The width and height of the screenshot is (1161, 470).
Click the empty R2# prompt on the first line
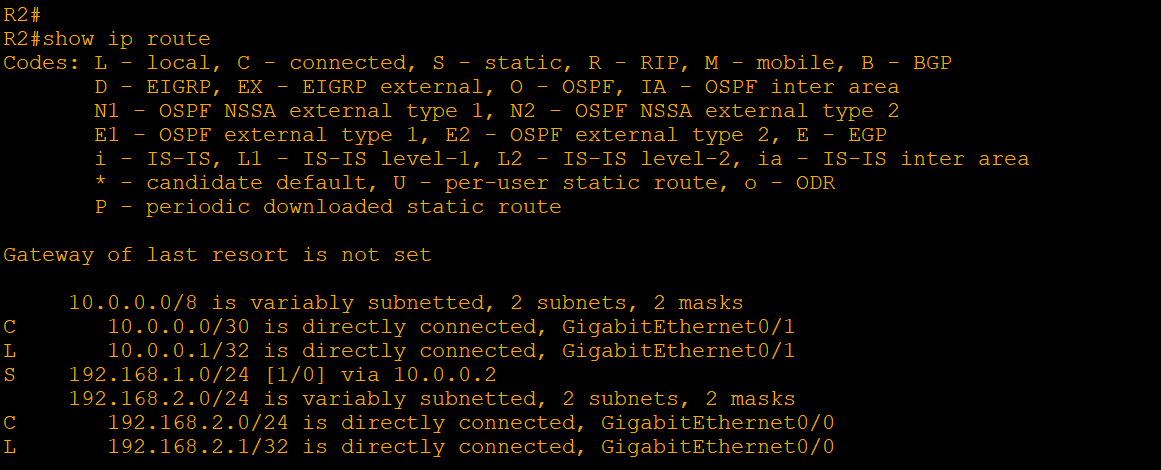(x=22, y=15)
